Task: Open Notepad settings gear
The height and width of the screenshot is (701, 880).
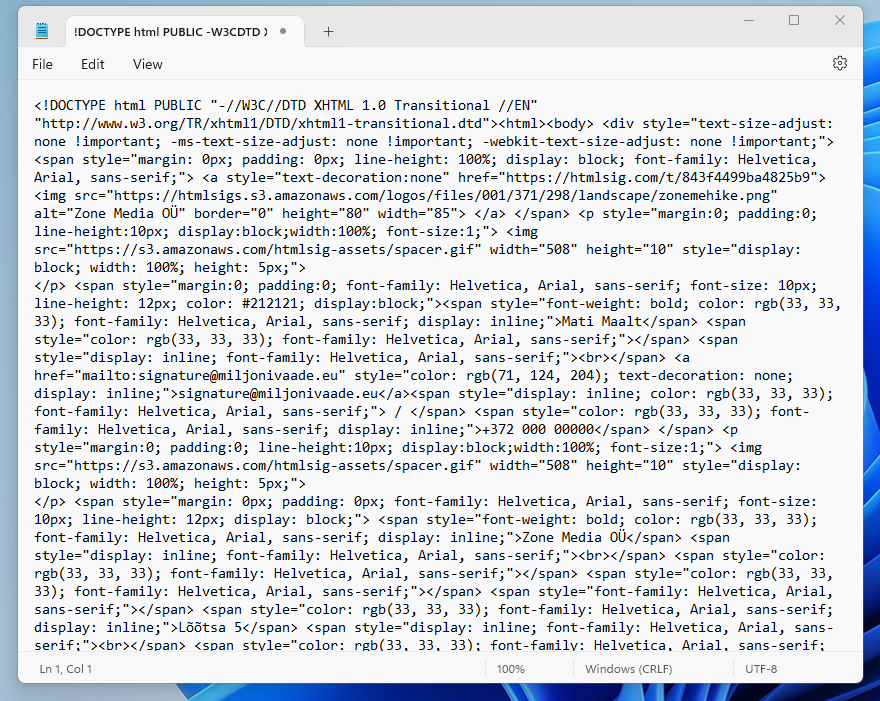Action: [839, 63]
